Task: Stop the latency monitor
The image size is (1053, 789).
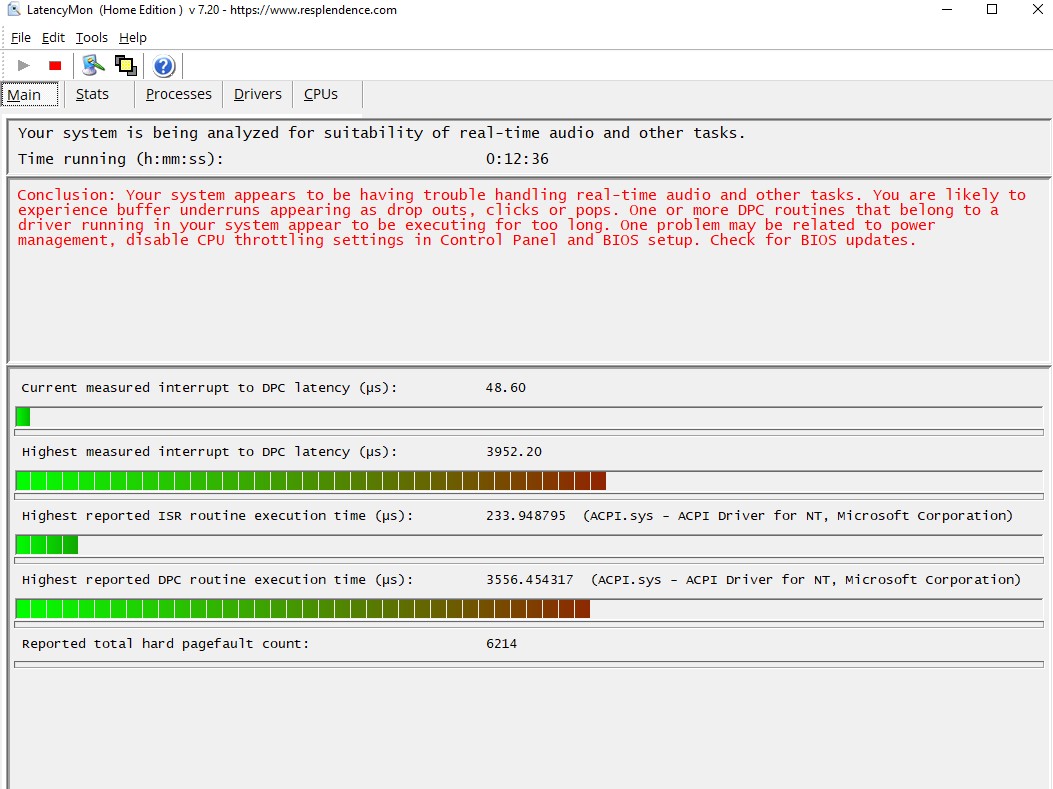Action: (x=55, y=64)
